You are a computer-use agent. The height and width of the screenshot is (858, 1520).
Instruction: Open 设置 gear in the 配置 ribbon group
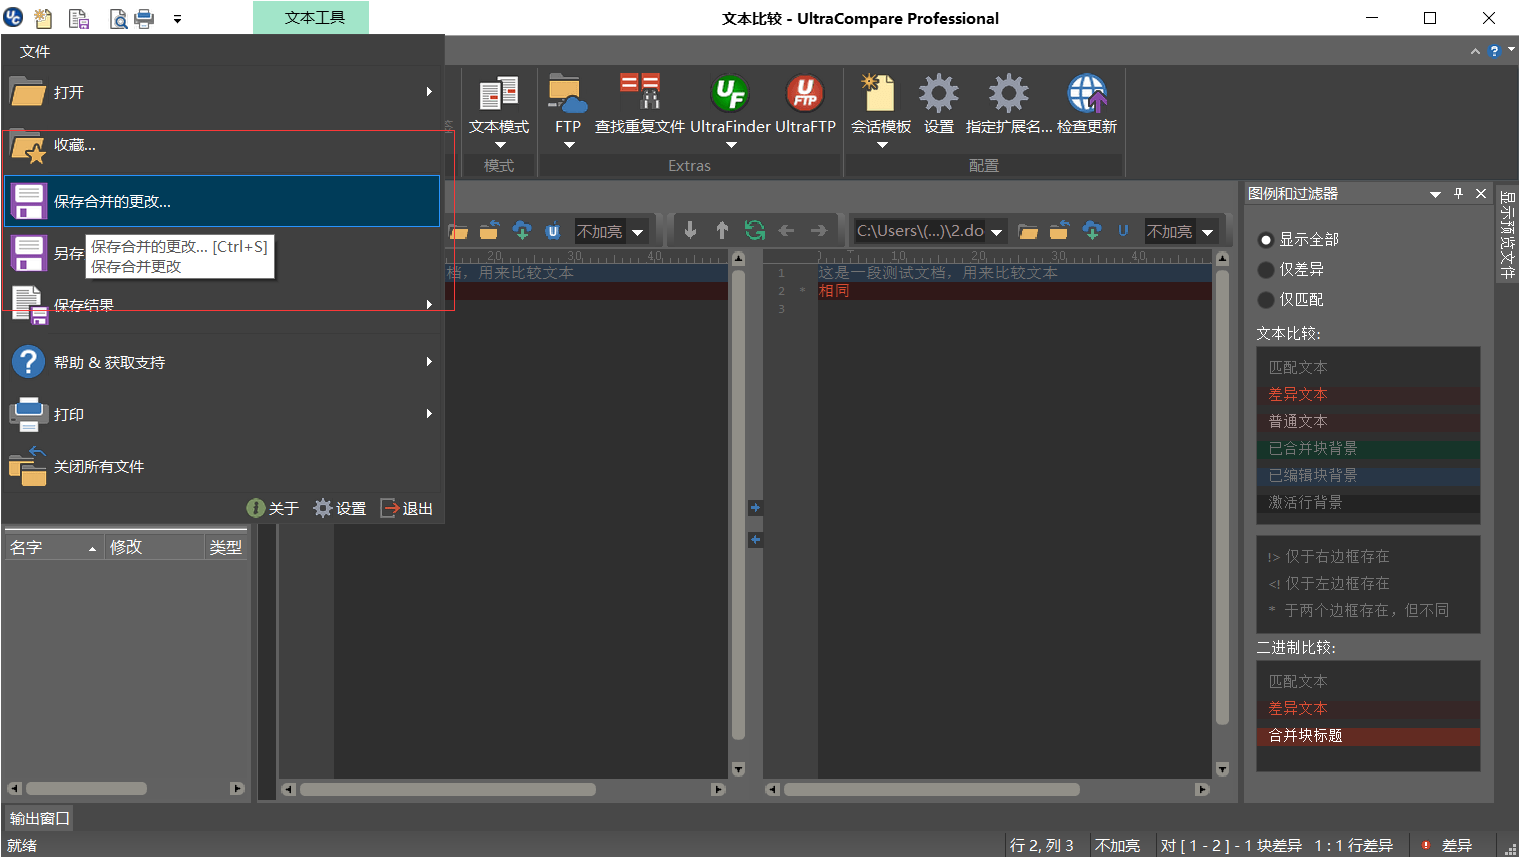[x=938, y=105]
